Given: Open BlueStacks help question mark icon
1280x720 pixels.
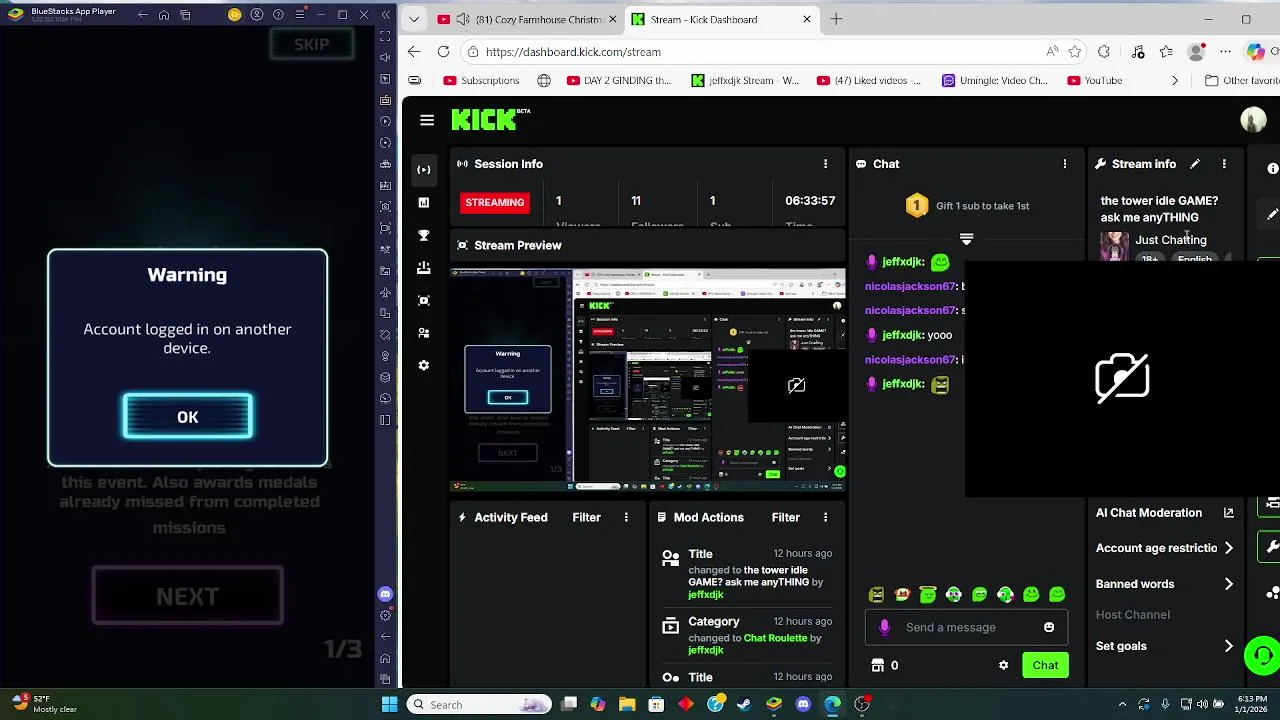Looking at the screenshot, I should [x=278, y=15].
